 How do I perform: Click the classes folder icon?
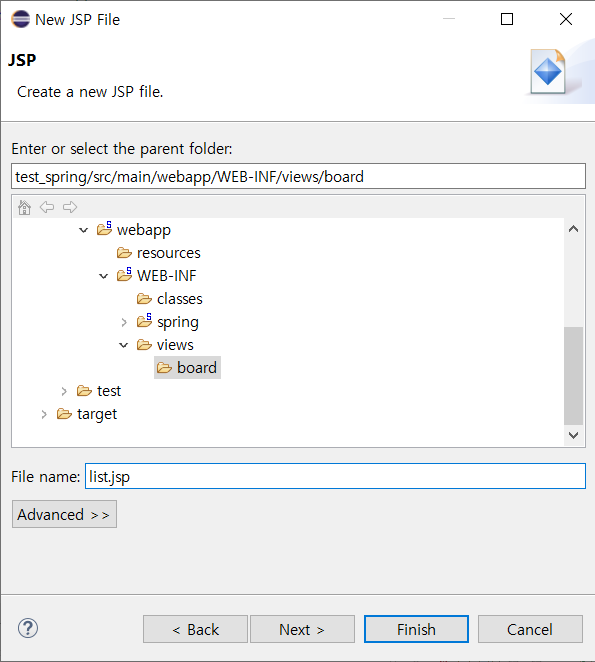144,299
